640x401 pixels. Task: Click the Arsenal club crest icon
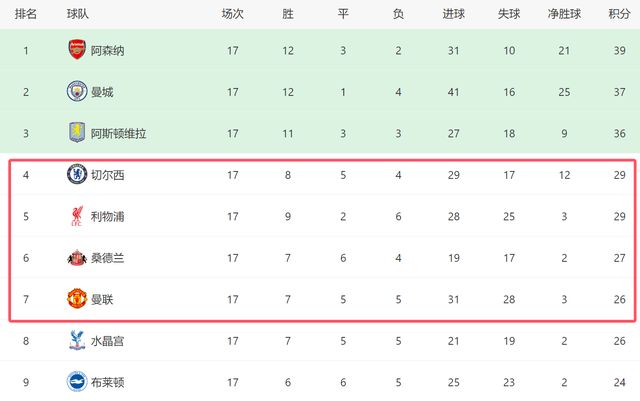76,50
